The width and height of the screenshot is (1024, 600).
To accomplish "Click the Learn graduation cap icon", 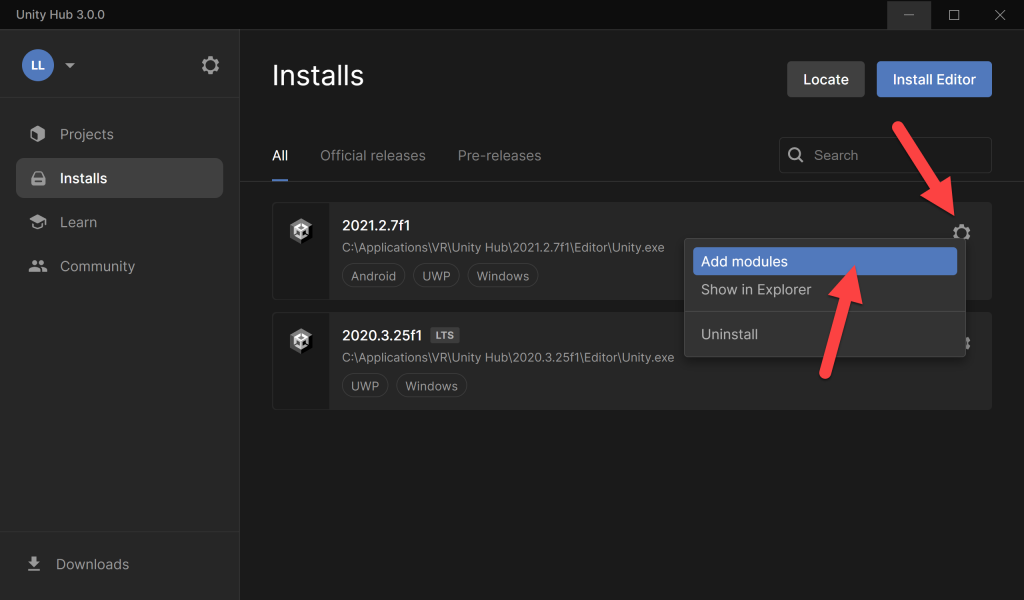I will [38, 222].
